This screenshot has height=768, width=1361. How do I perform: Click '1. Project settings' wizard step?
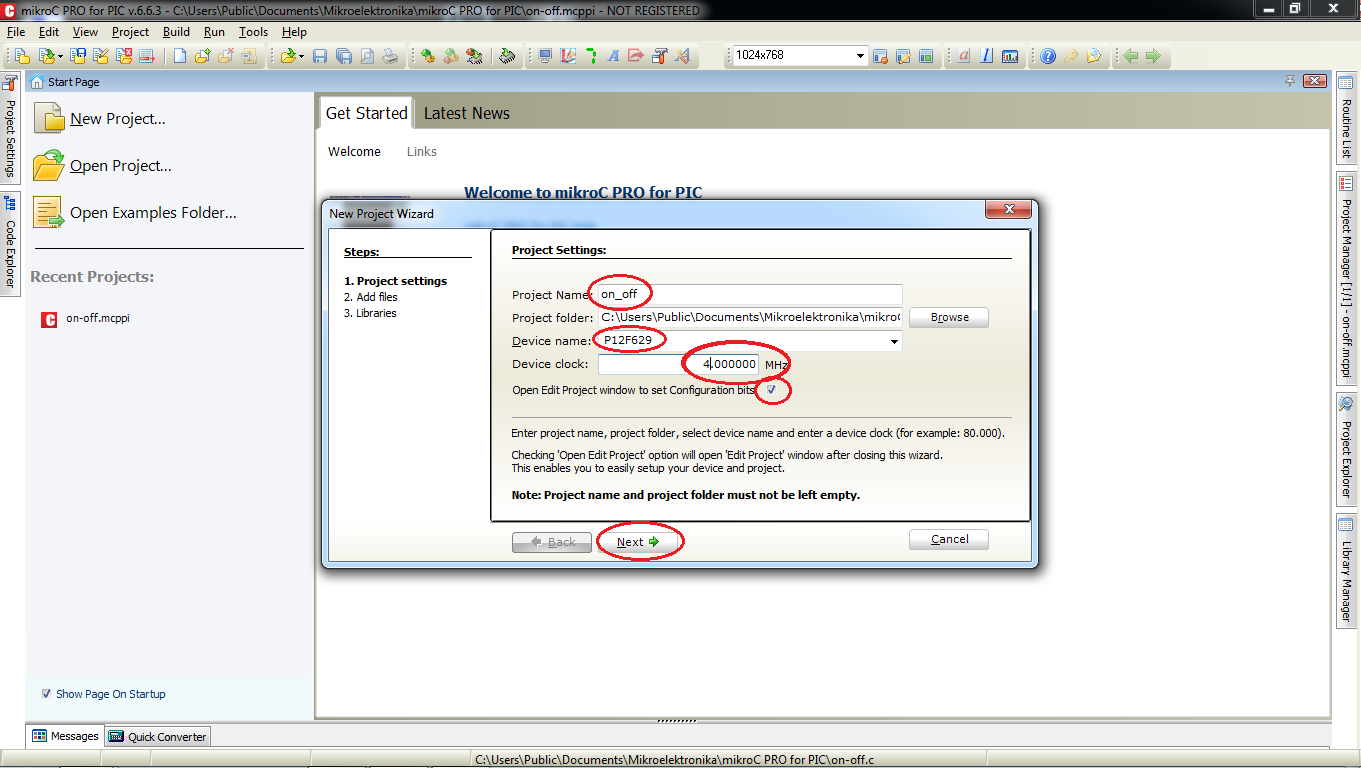tap(395, 281)
